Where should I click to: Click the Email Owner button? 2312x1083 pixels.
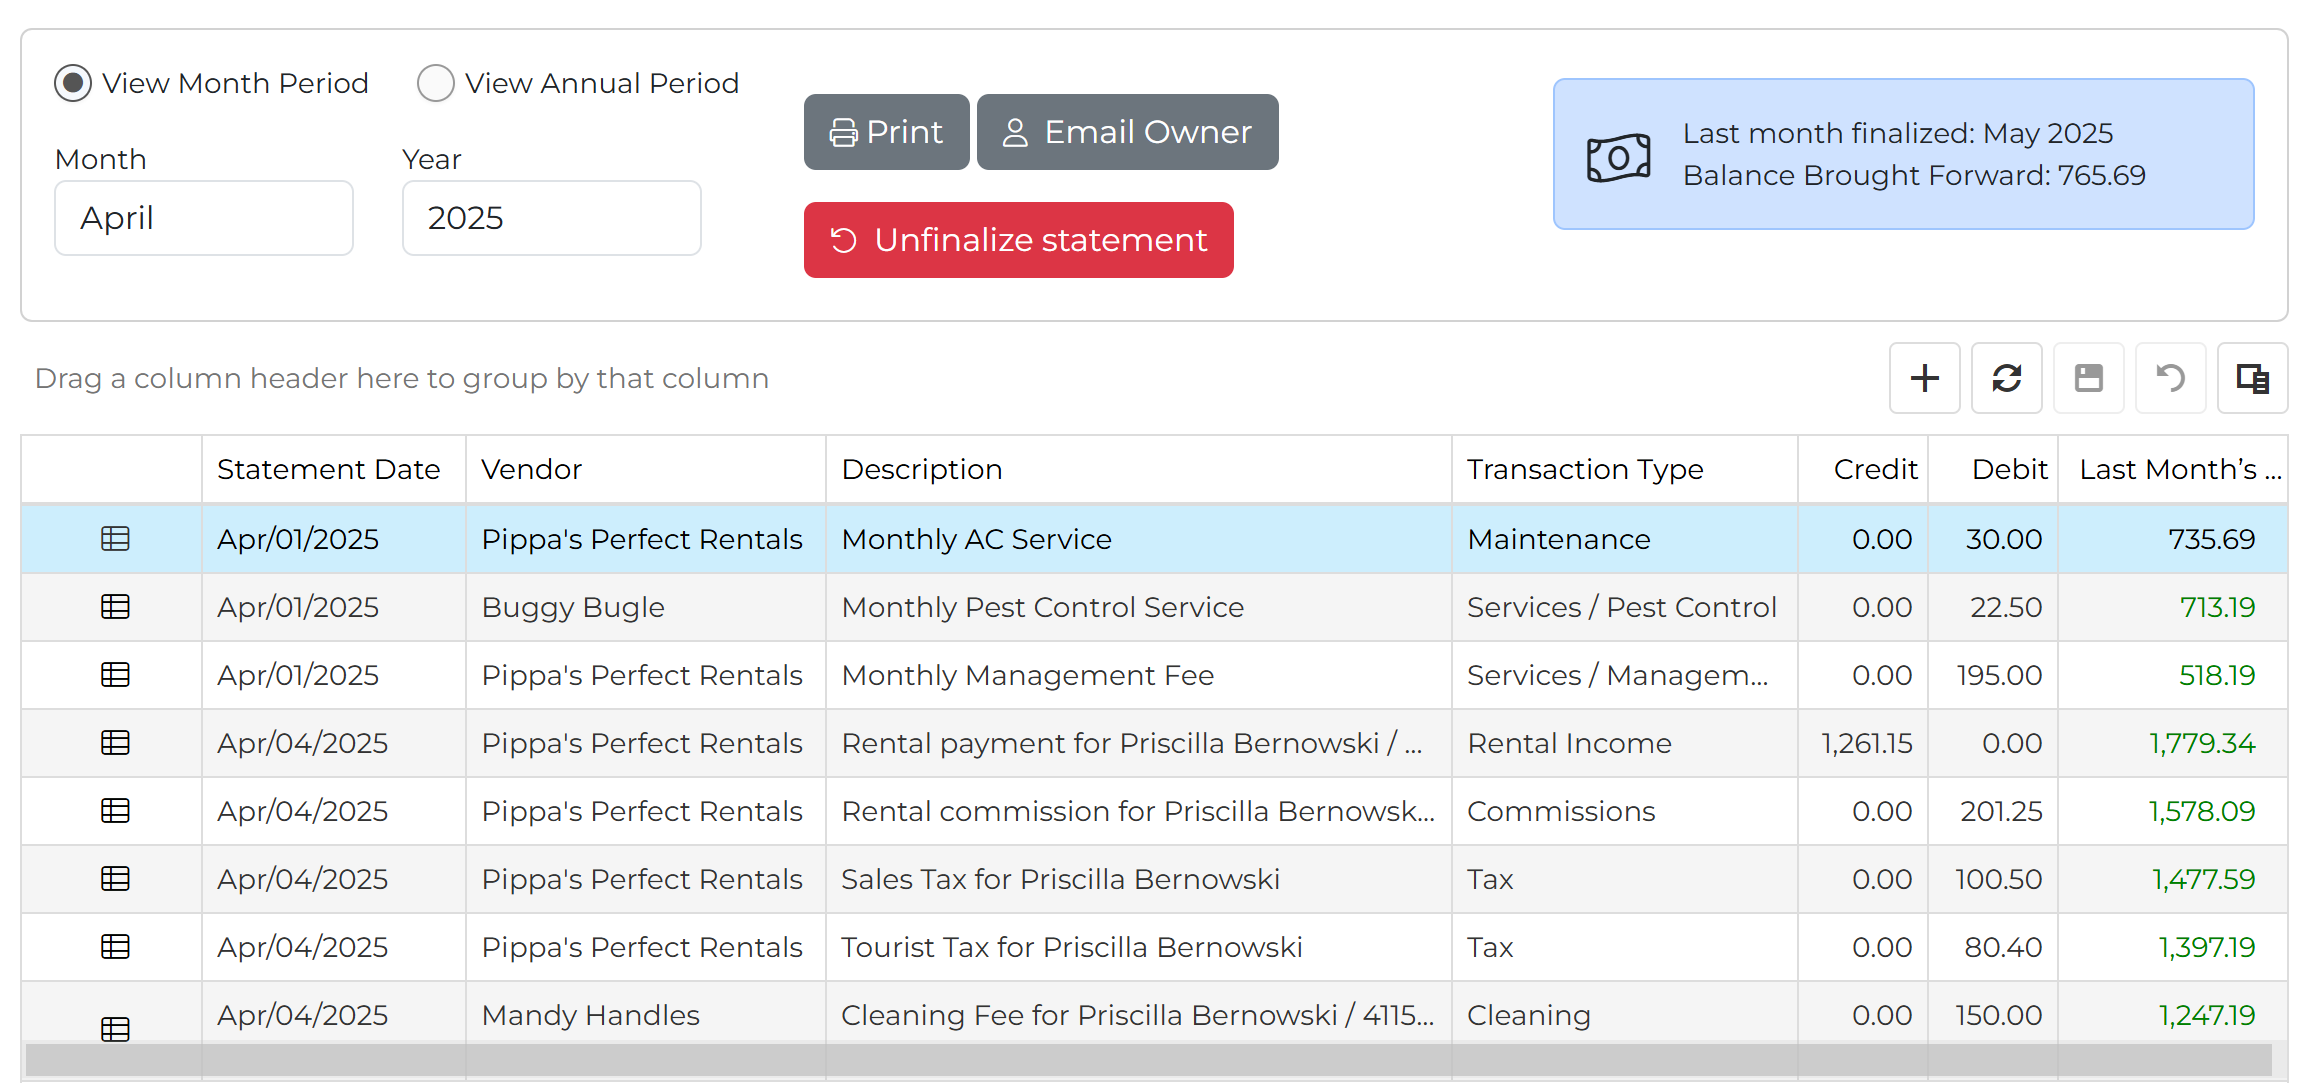[1127, 132]
